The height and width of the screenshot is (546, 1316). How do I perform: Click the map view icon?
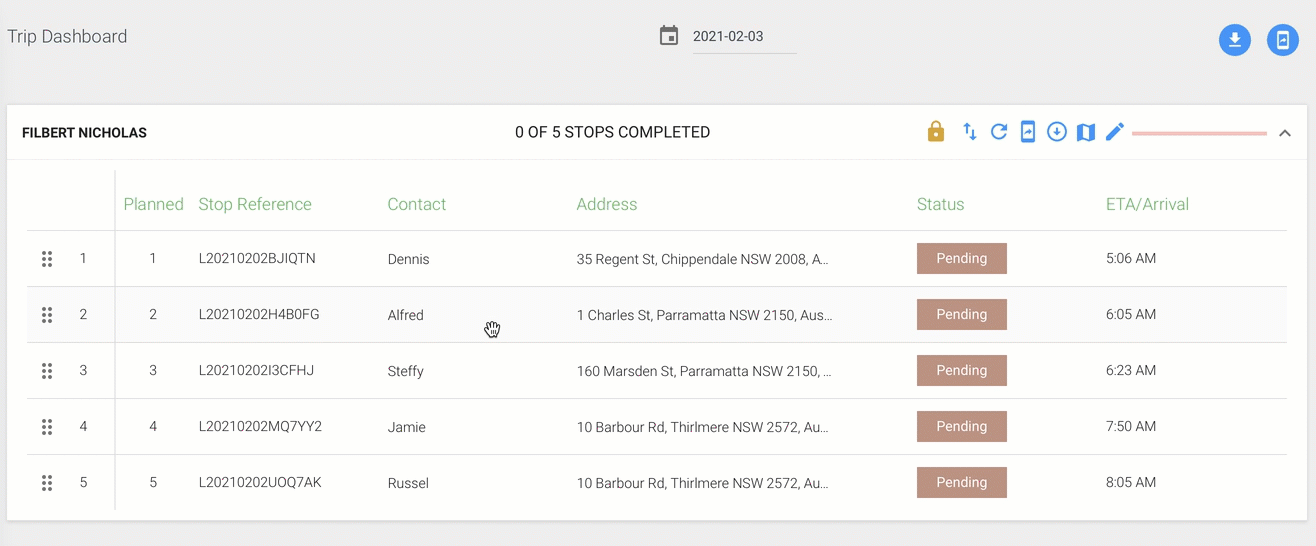click(1086, 132)
